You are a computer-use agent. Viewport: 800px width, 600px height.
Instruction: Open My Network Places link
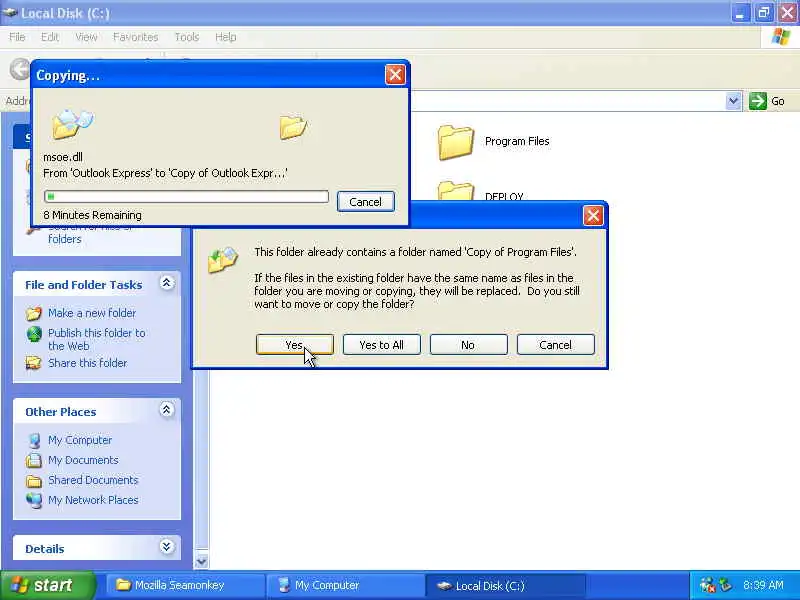(93, 500)
